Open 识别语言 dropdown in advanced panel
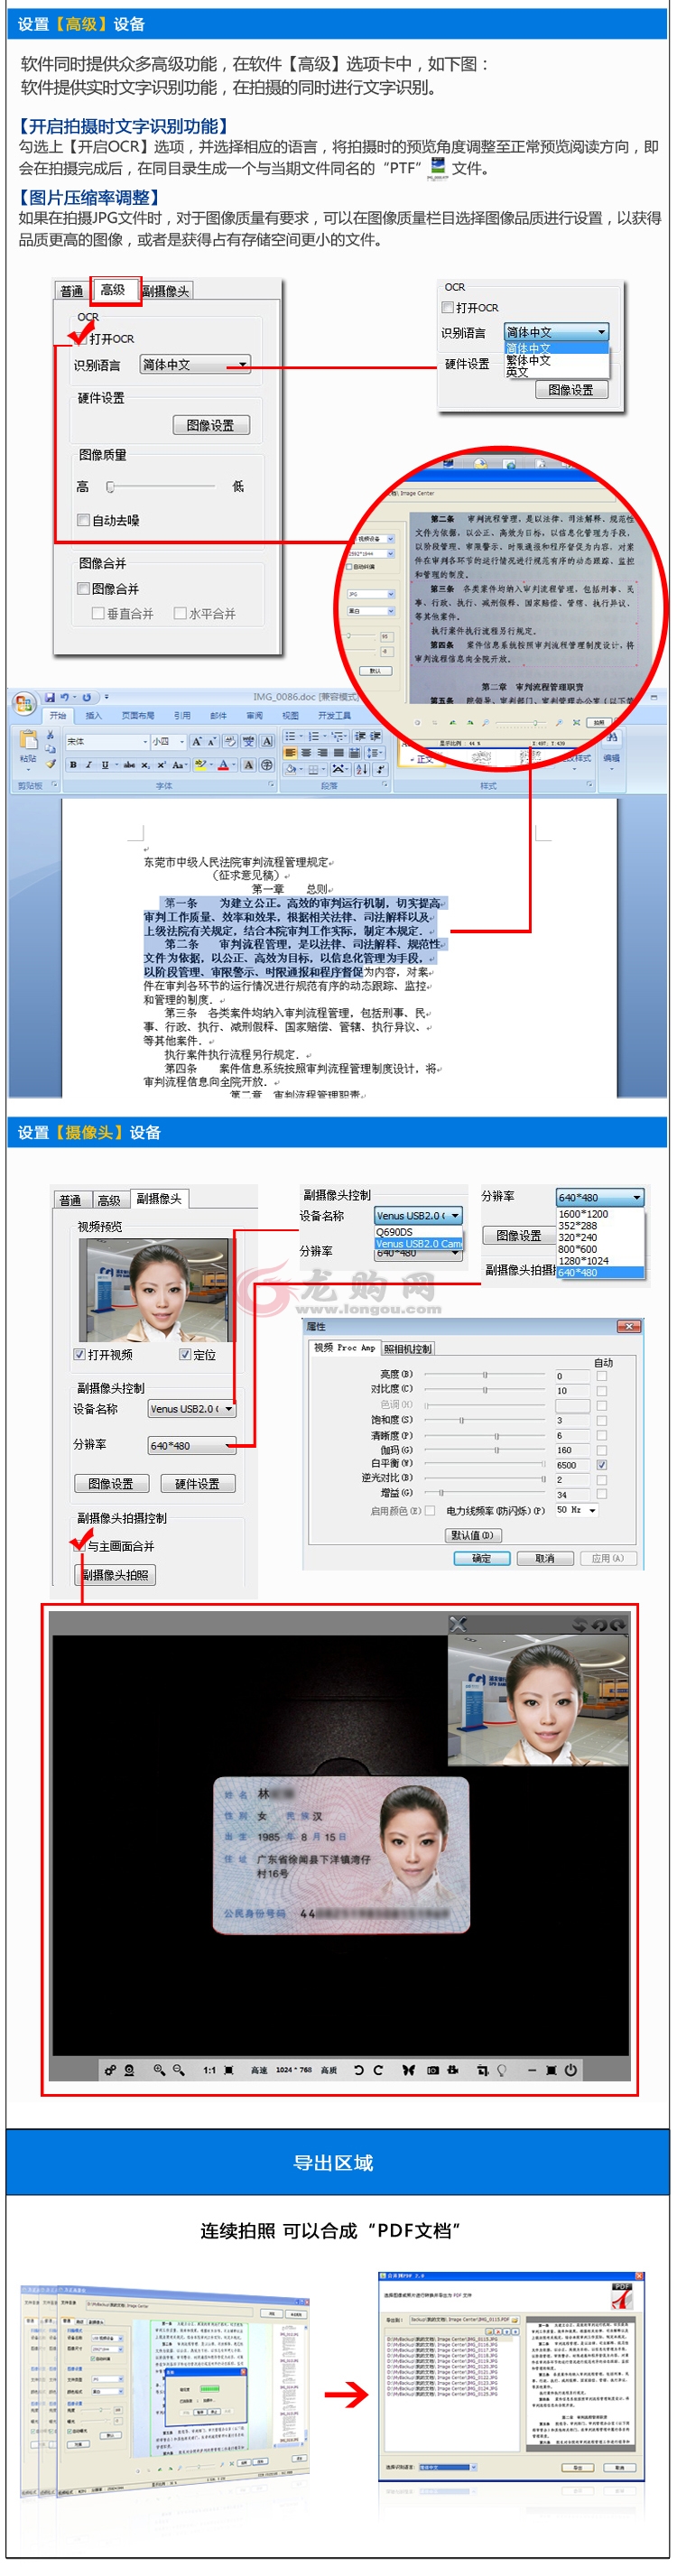The width and height of the screenshot is (677, 2576). tap(195, 364)
